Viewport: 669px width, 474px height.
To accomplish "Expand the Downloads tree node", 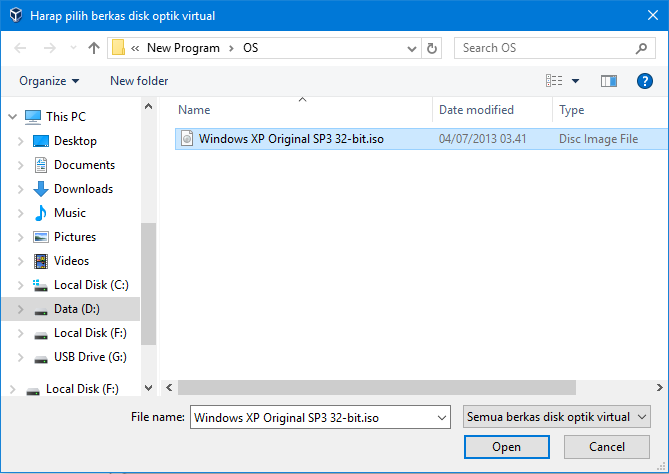I will point(20,189).
